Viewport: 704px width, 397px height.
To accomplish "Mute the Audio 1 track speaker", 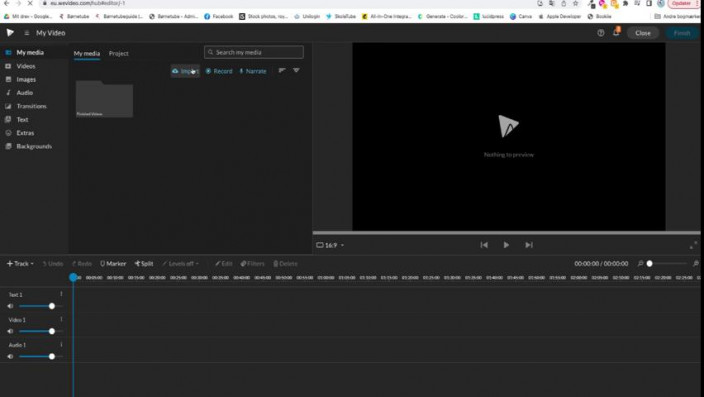I will 10,357.
